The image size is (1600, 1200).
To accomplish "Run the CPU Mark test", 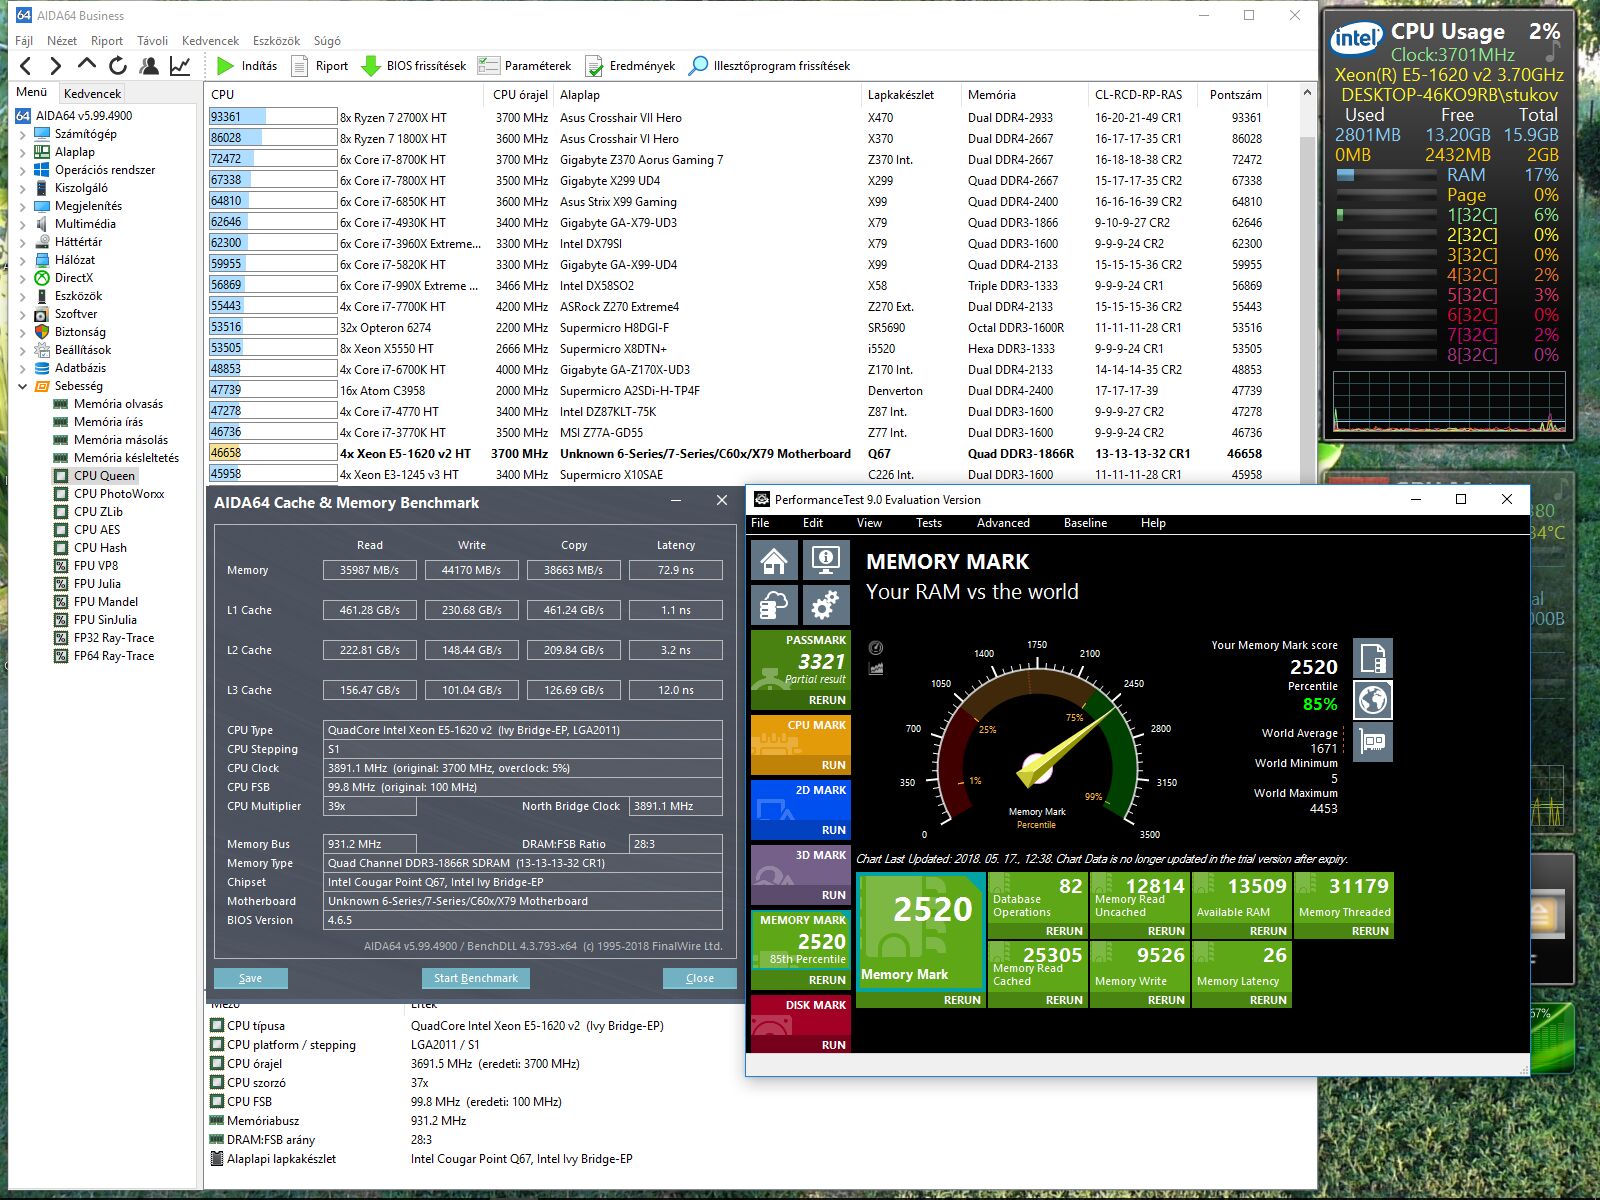I will [x=833, y=765].
